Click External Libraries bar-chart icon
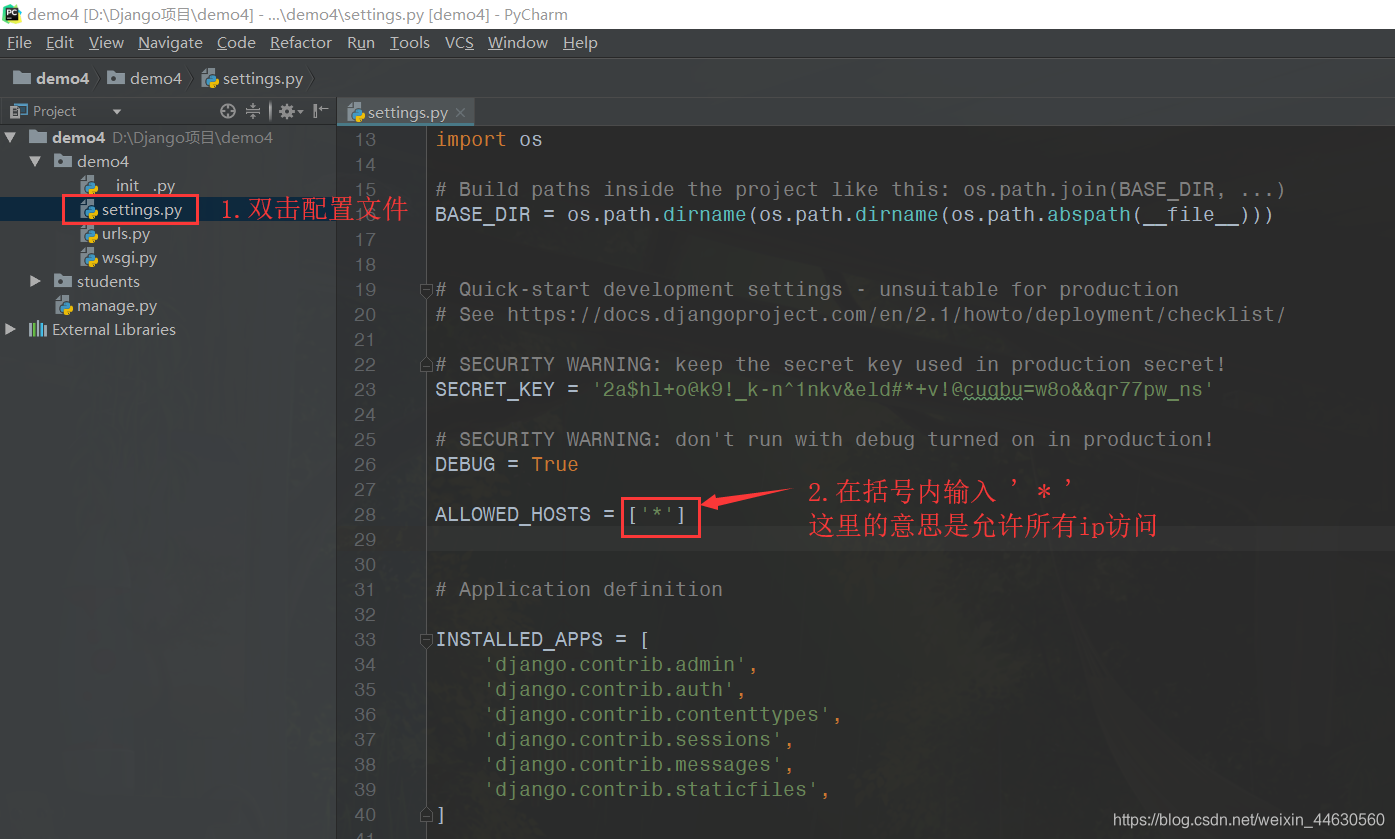The width and height of the screenshot is (1395, 839). (x=38, y=329)
